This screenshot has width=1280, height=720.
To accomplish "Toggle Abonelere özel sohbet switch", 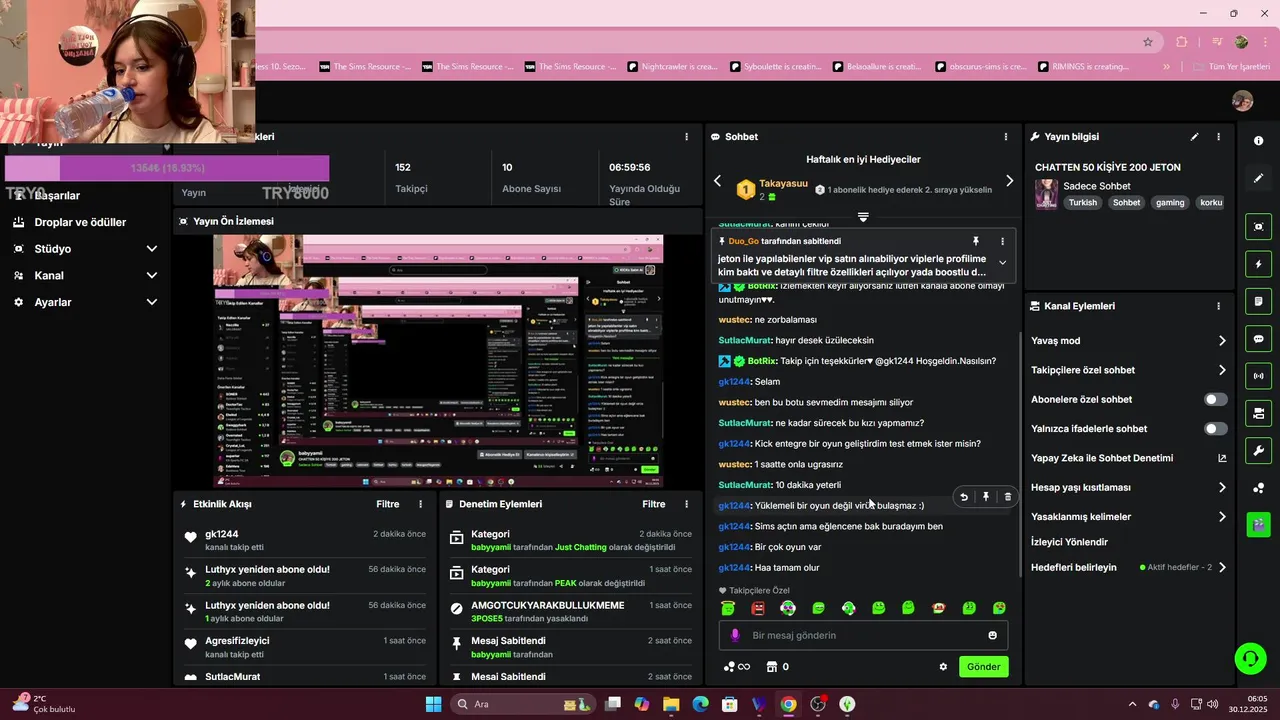I will click(x=1215, y=399).
